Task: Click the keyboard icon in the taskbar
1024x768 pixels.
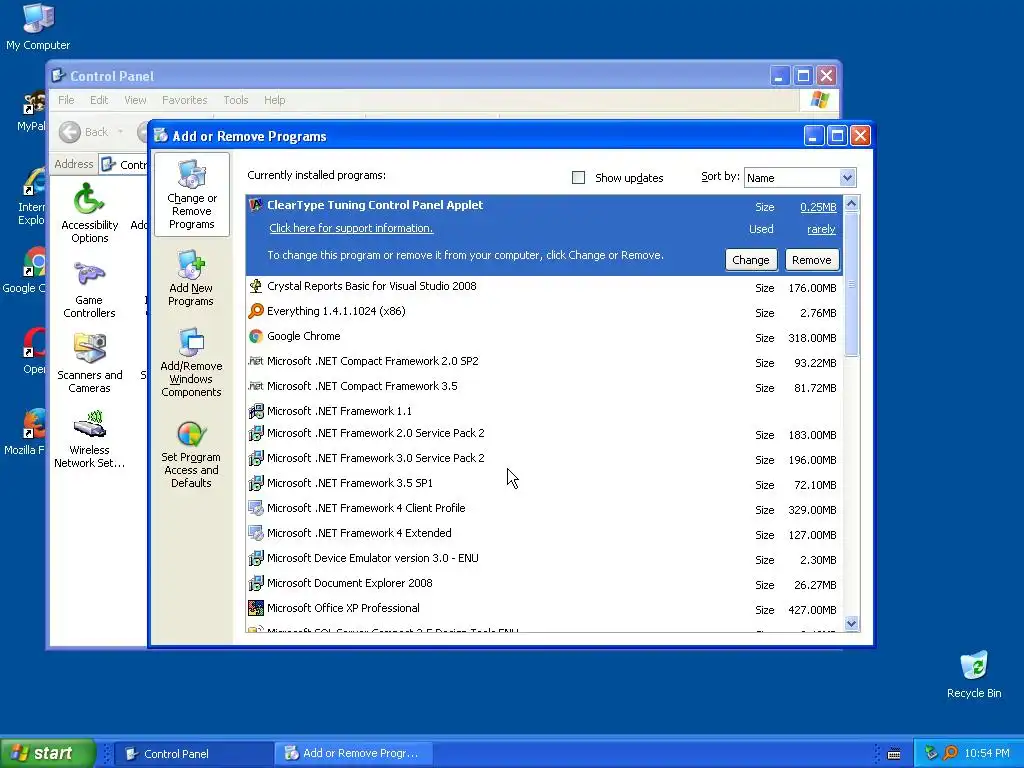Action: point(894,754)
